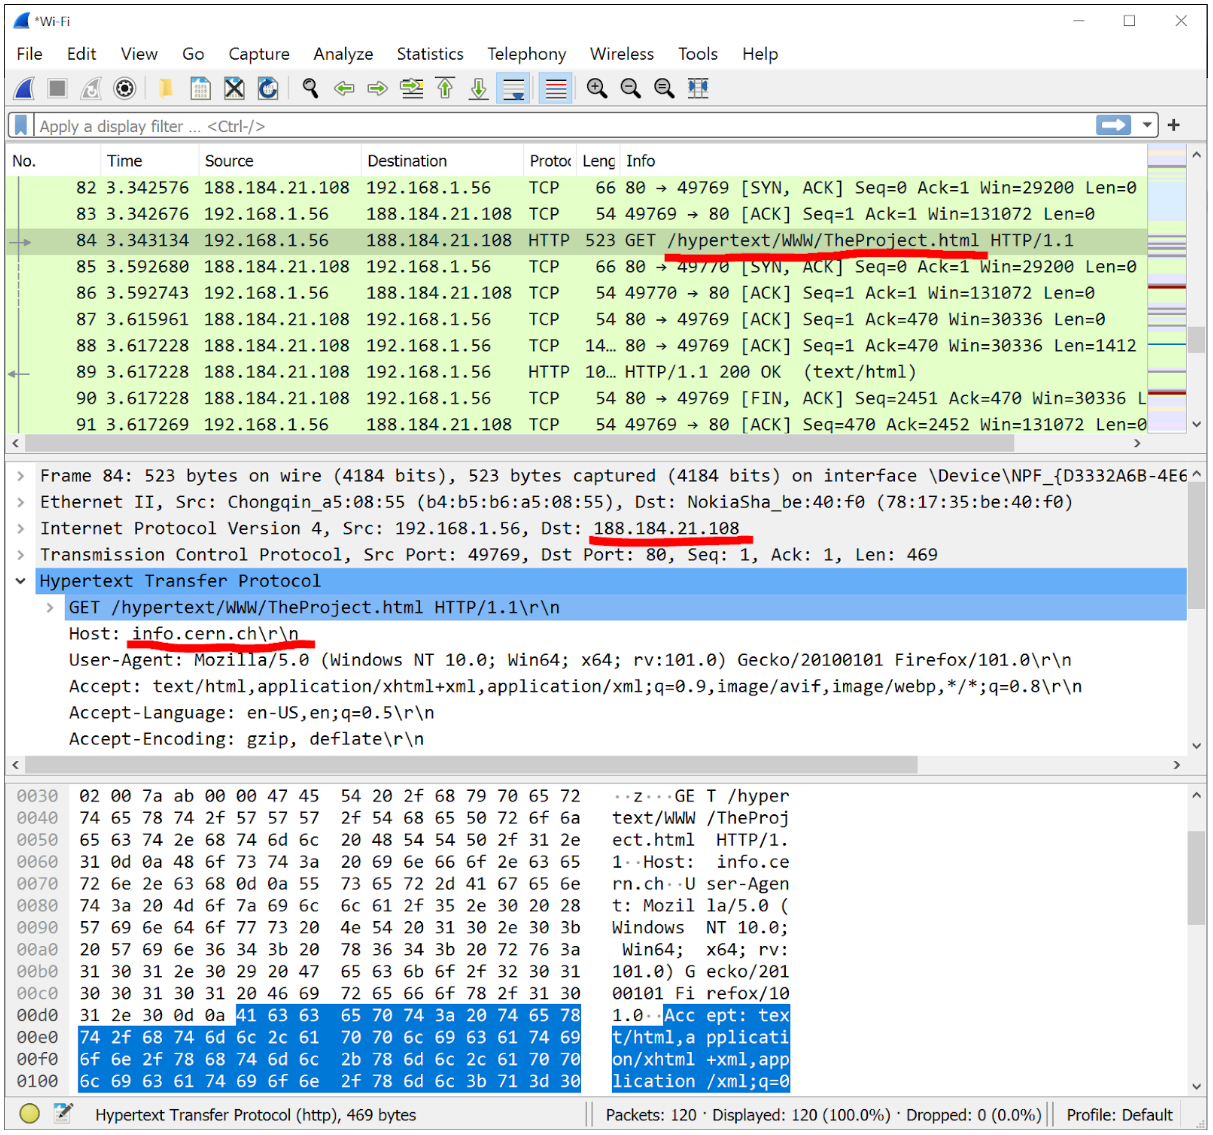Select packet 82 SYN, ACK row
Viewport: 1213px width, 1135px height.
[576, 188]
